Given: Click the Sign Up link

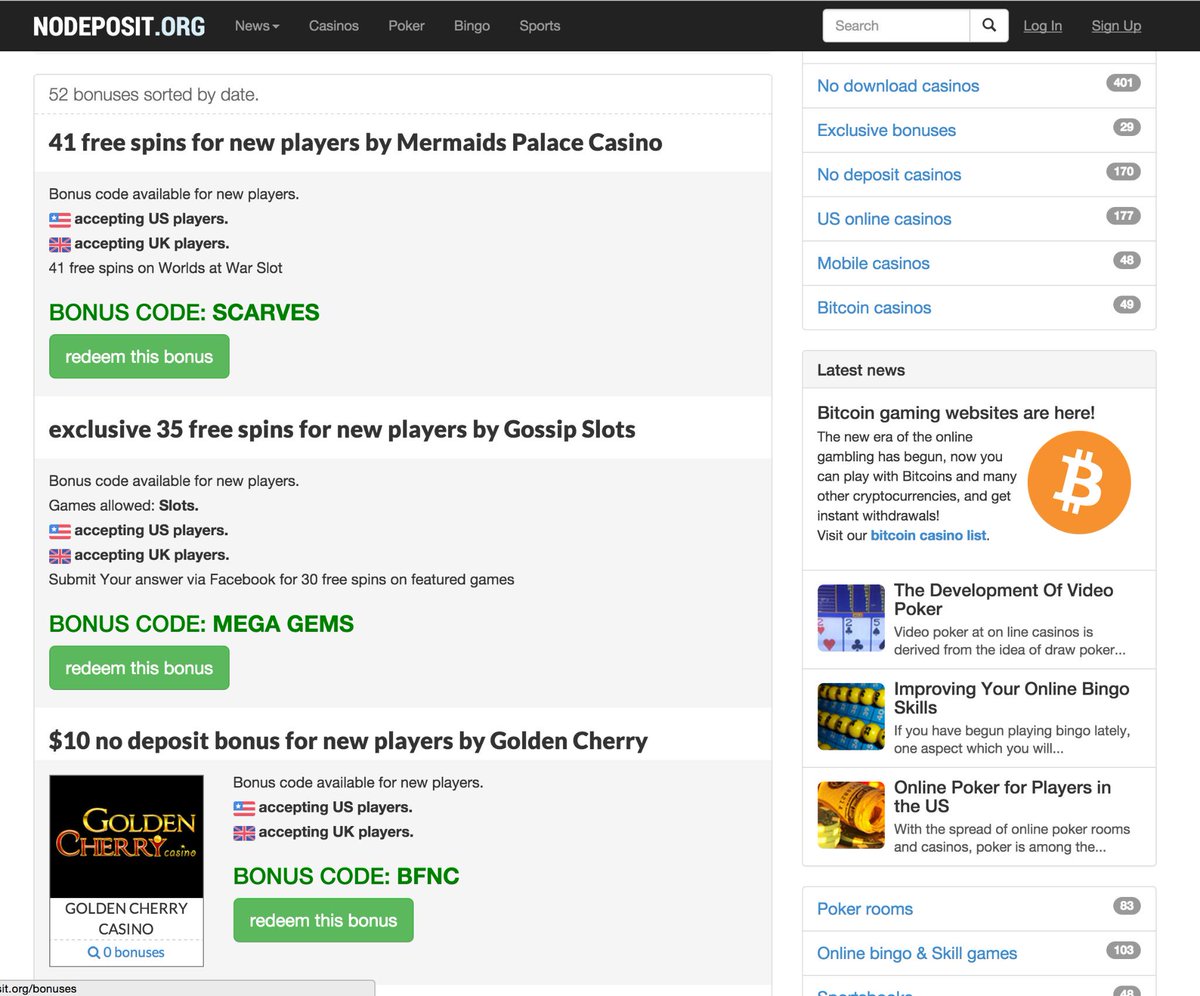Looking at the screenshot, I should (1116, 26).
